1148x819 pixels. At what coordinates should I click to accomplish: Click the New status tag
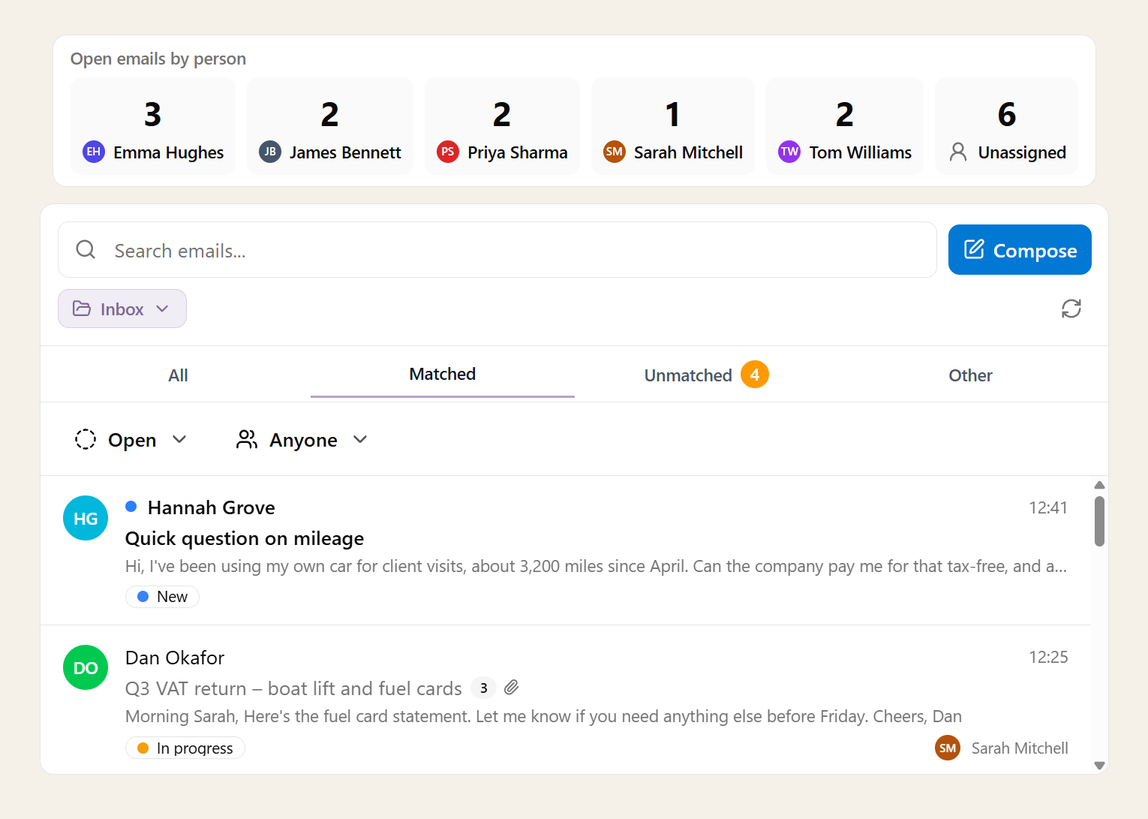point(163,597)
